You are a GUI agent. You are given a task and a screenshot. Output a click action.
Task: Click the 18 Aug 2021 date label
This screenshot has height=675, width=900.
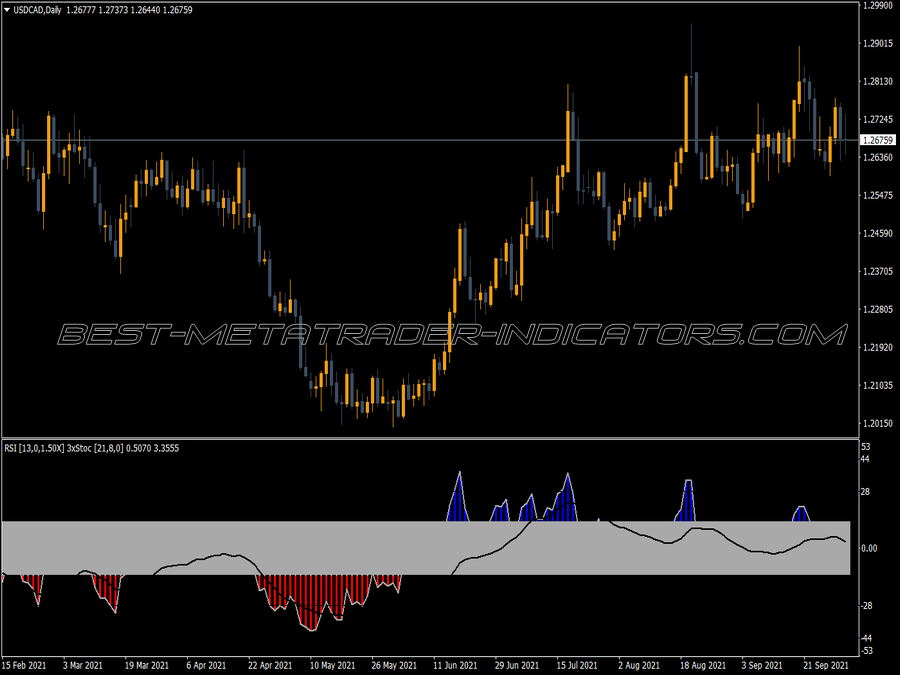tap(702, 665)
